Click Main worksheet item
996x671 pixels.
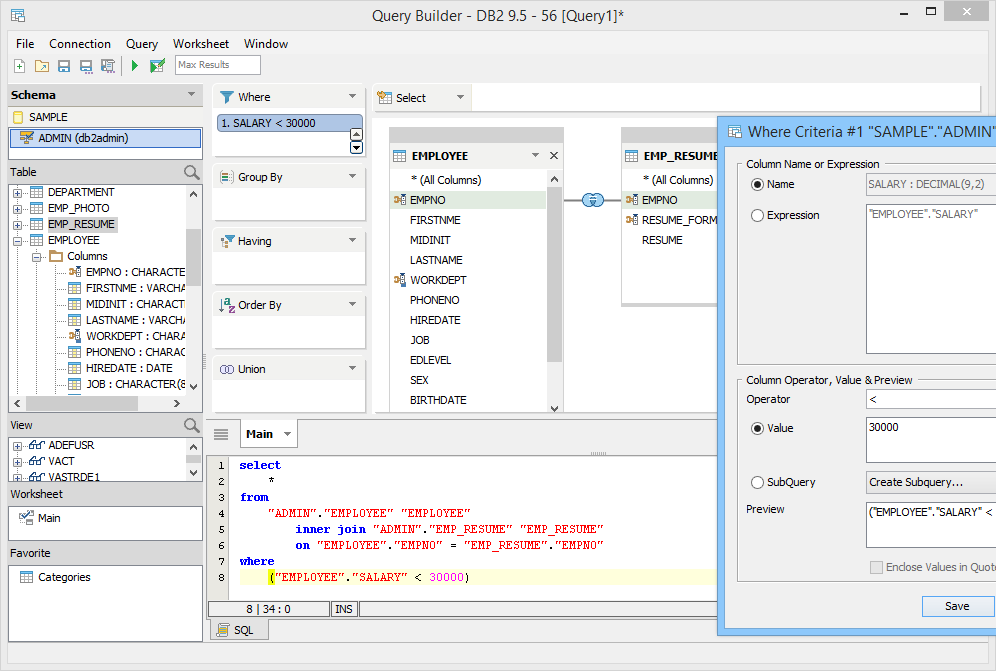click(x=49, y=518)
